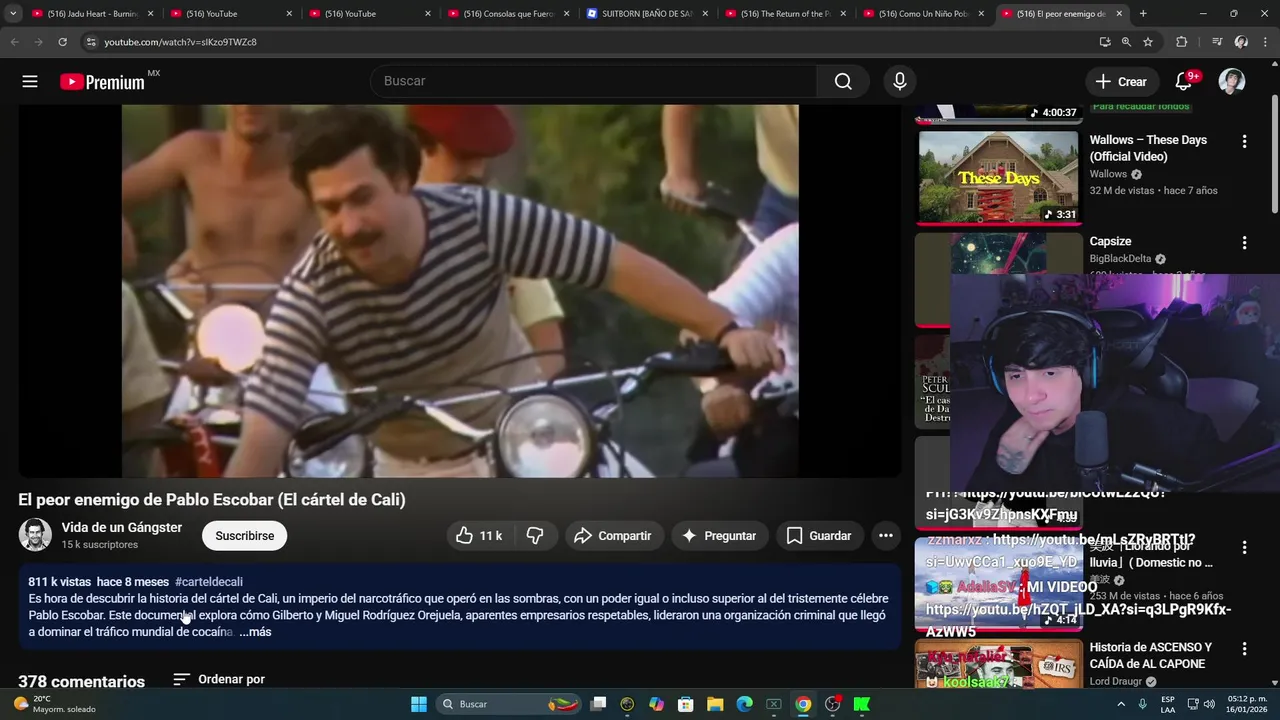Image resolution: width=1280 pixels, height=720 pixels.
Task: Open YouTube notifications bell
Action: tap(1185, 81)
